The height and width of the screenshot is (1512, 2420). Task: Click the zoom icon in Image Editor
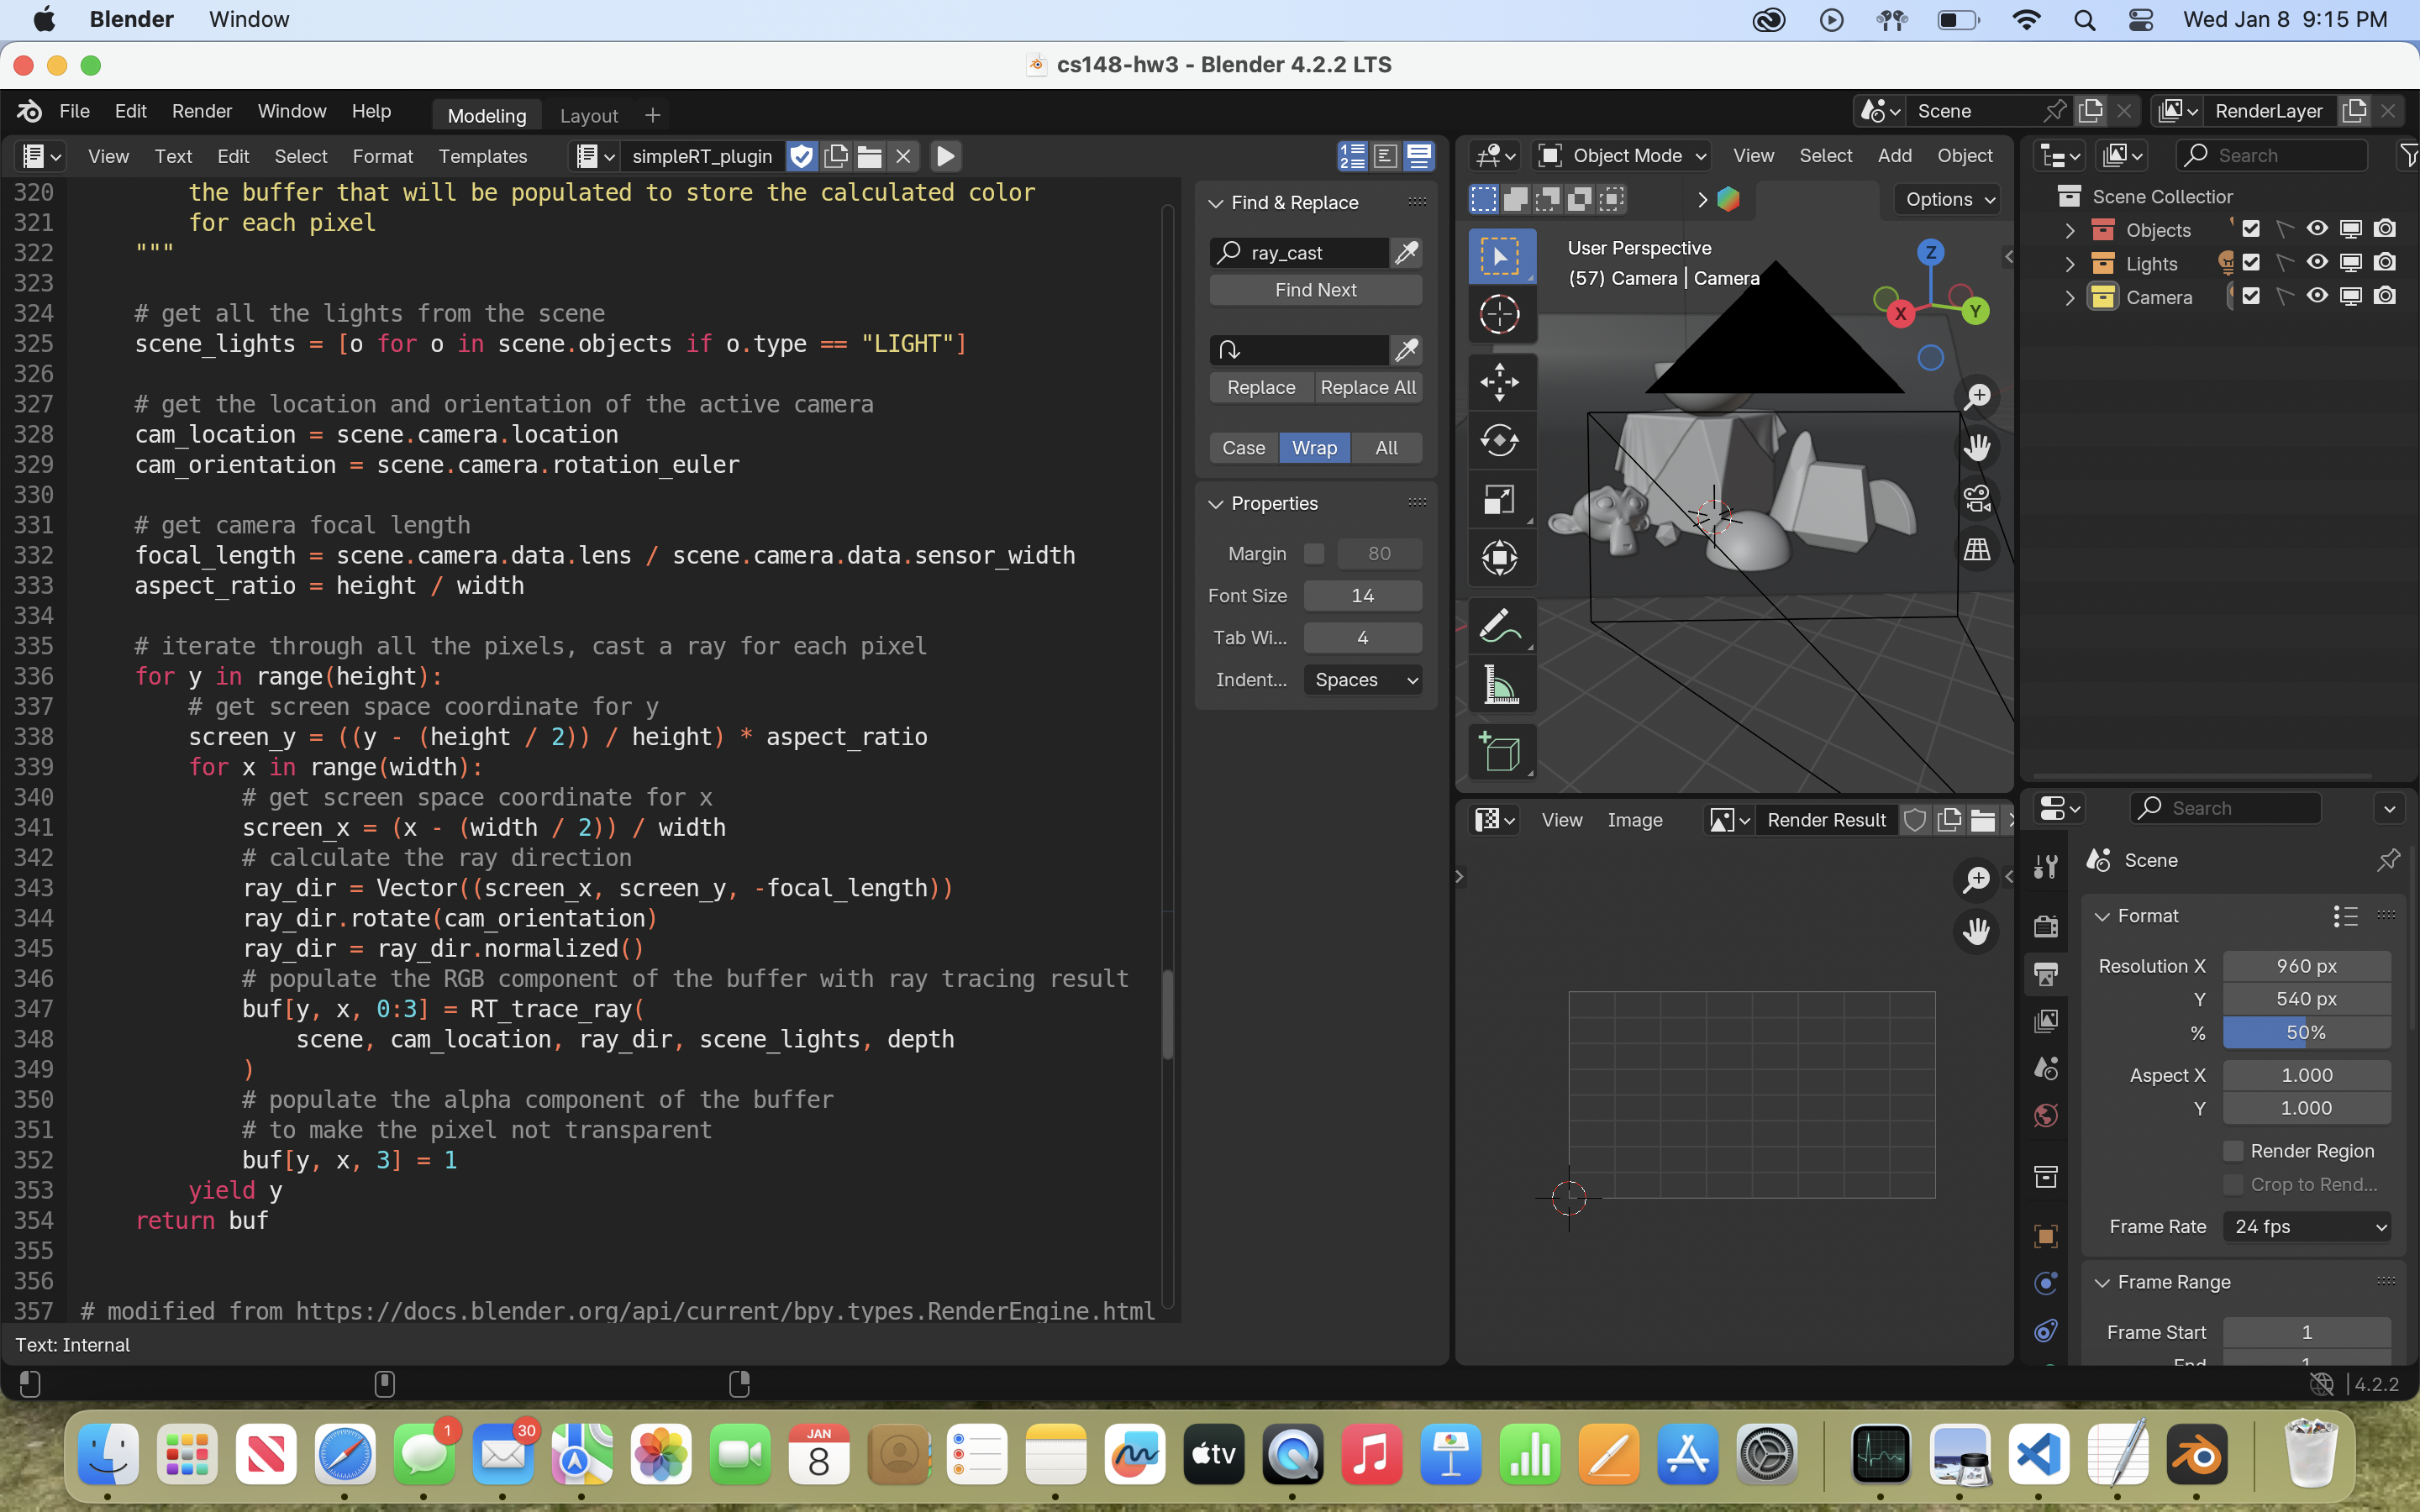pyautogui.click(x=1976, y=879)
